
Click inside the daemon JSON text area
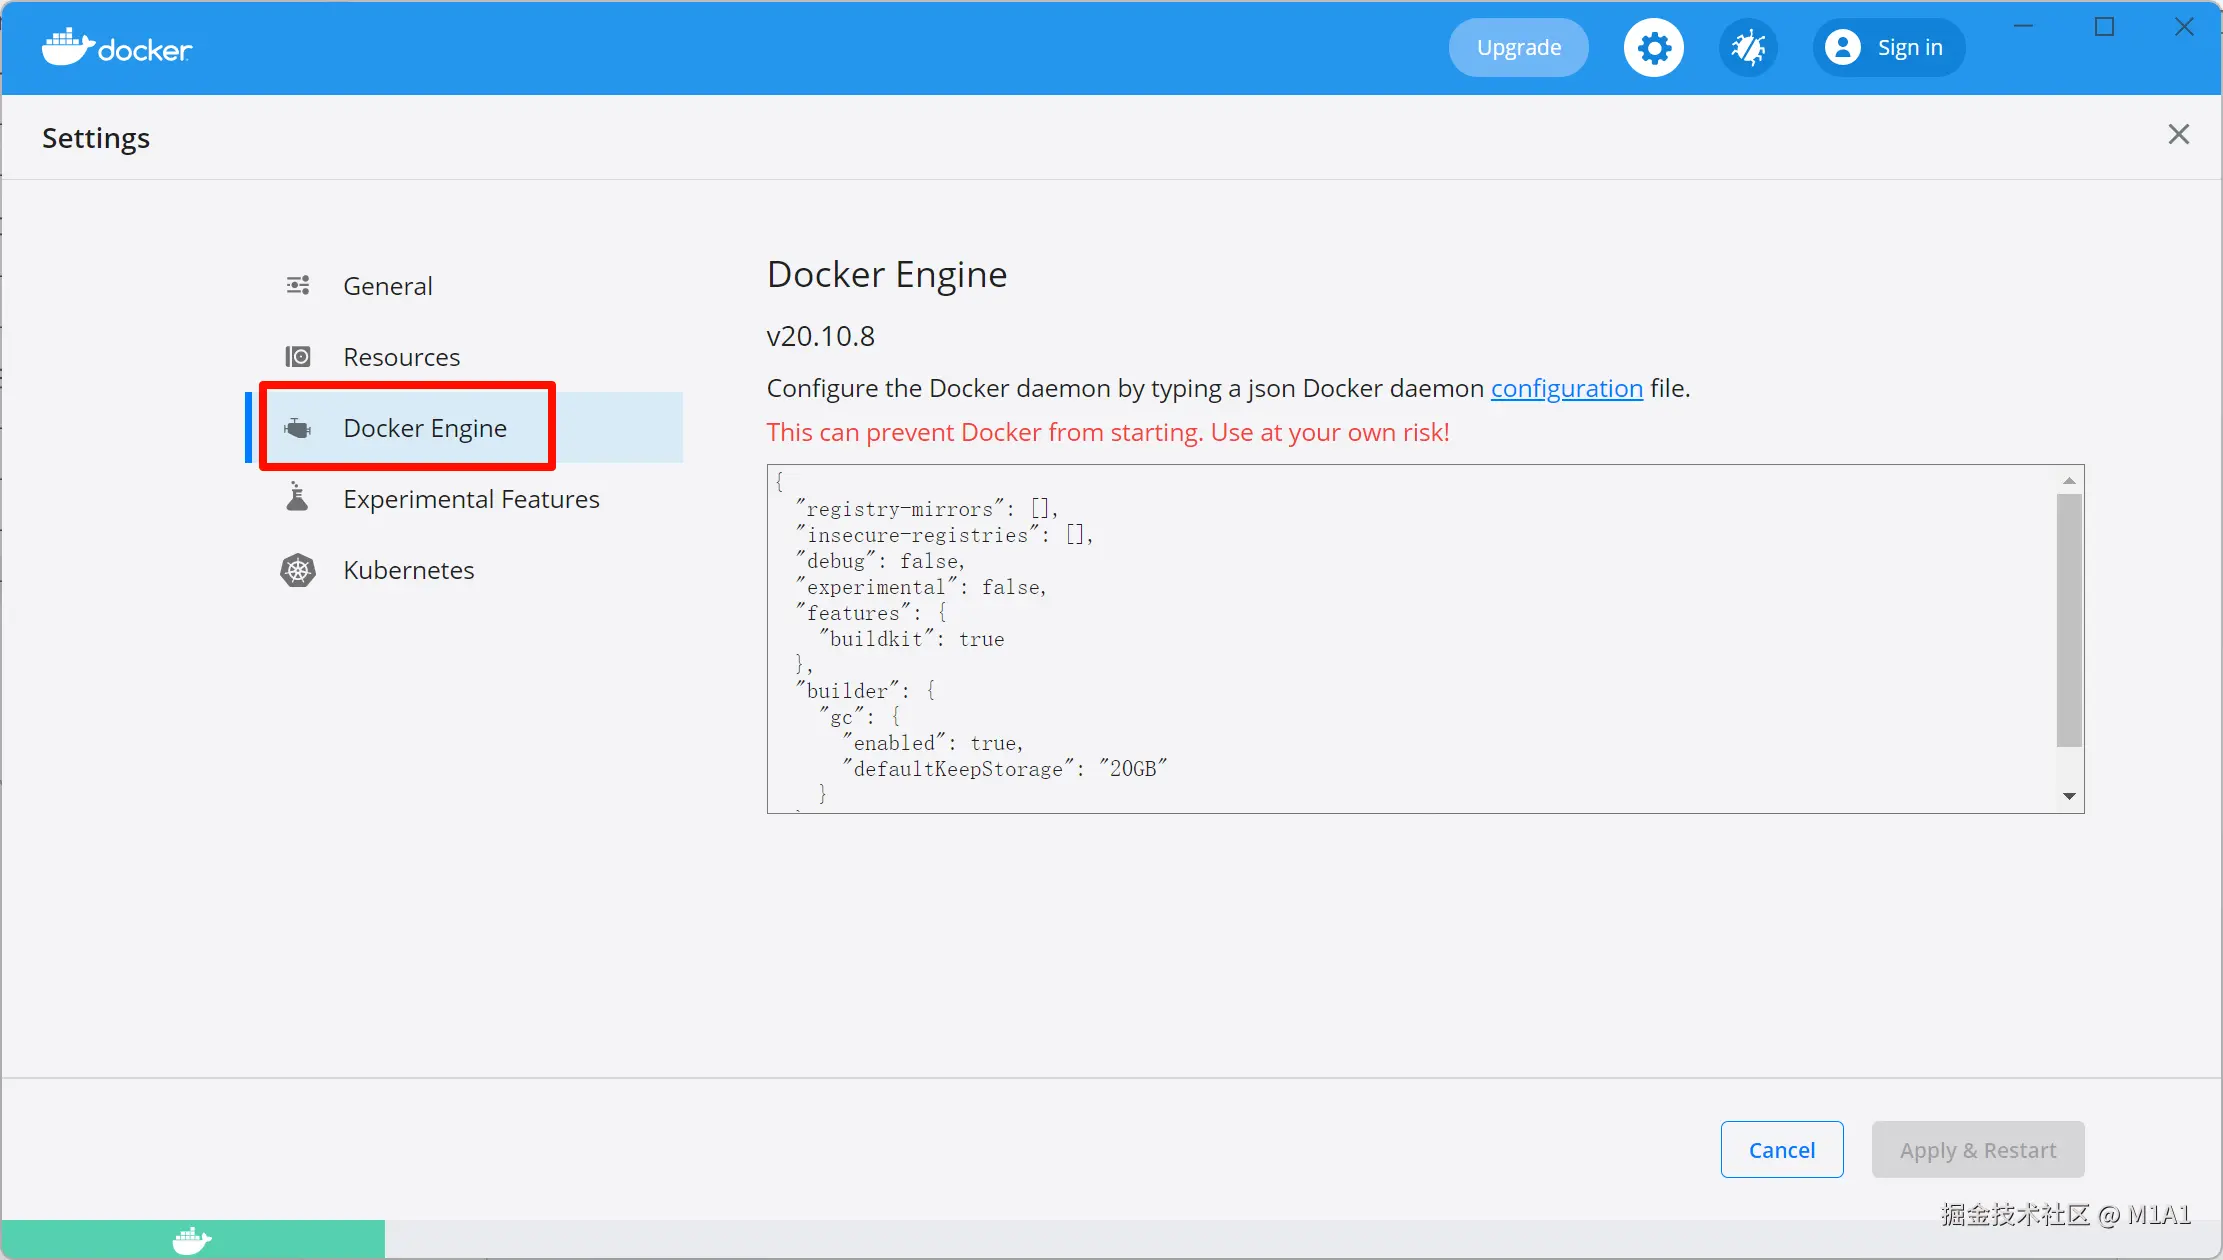click(1400, 640)
